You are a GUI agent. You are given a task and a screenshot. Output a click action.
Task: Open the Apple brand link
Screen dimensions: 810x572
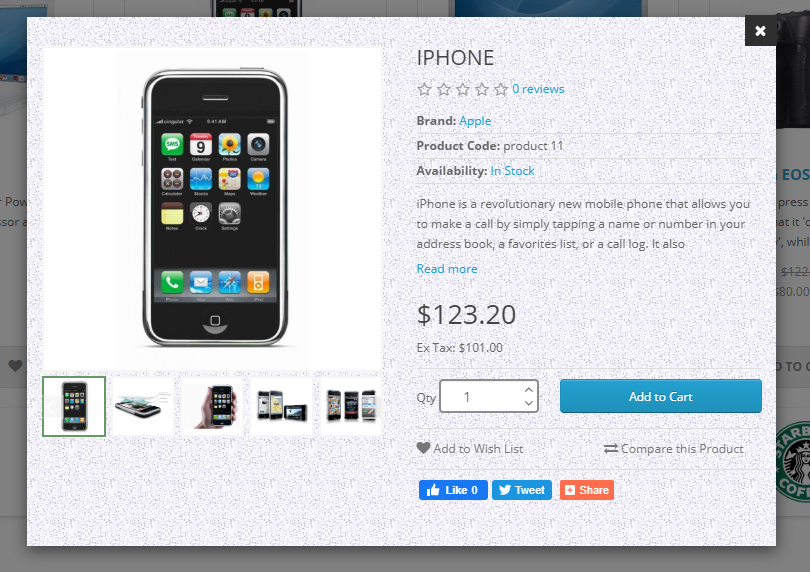pos(475,121)
